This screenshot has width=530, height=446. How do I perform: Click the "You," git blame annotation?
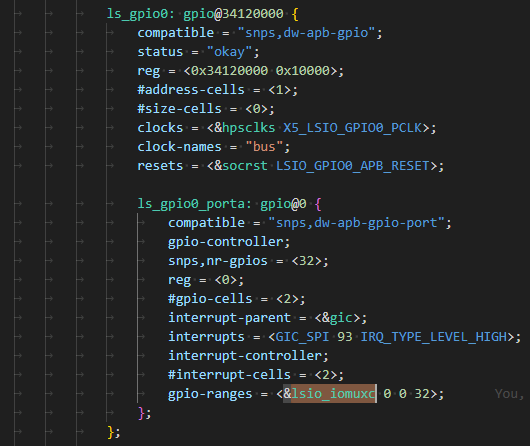tap(509, 394)
